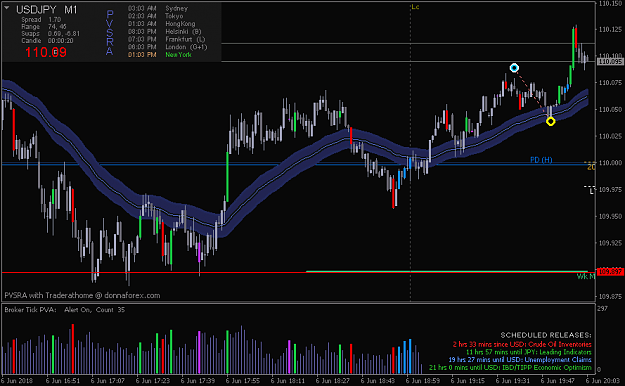The height and width of the screenshot is (386, 625).
Task: Click the USDJPY M1 chart title
Action: point(47,10)
